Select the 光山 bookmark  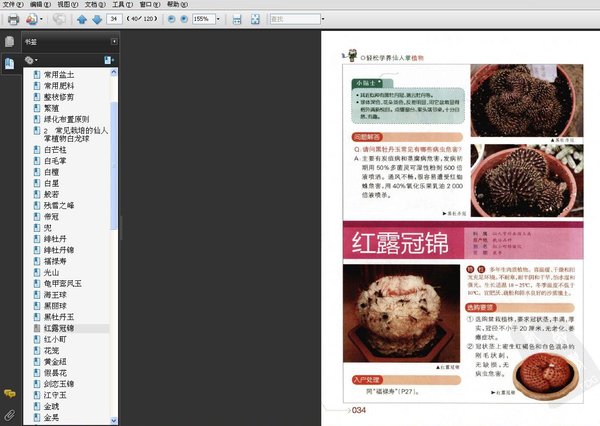click(x=51, y=272)
